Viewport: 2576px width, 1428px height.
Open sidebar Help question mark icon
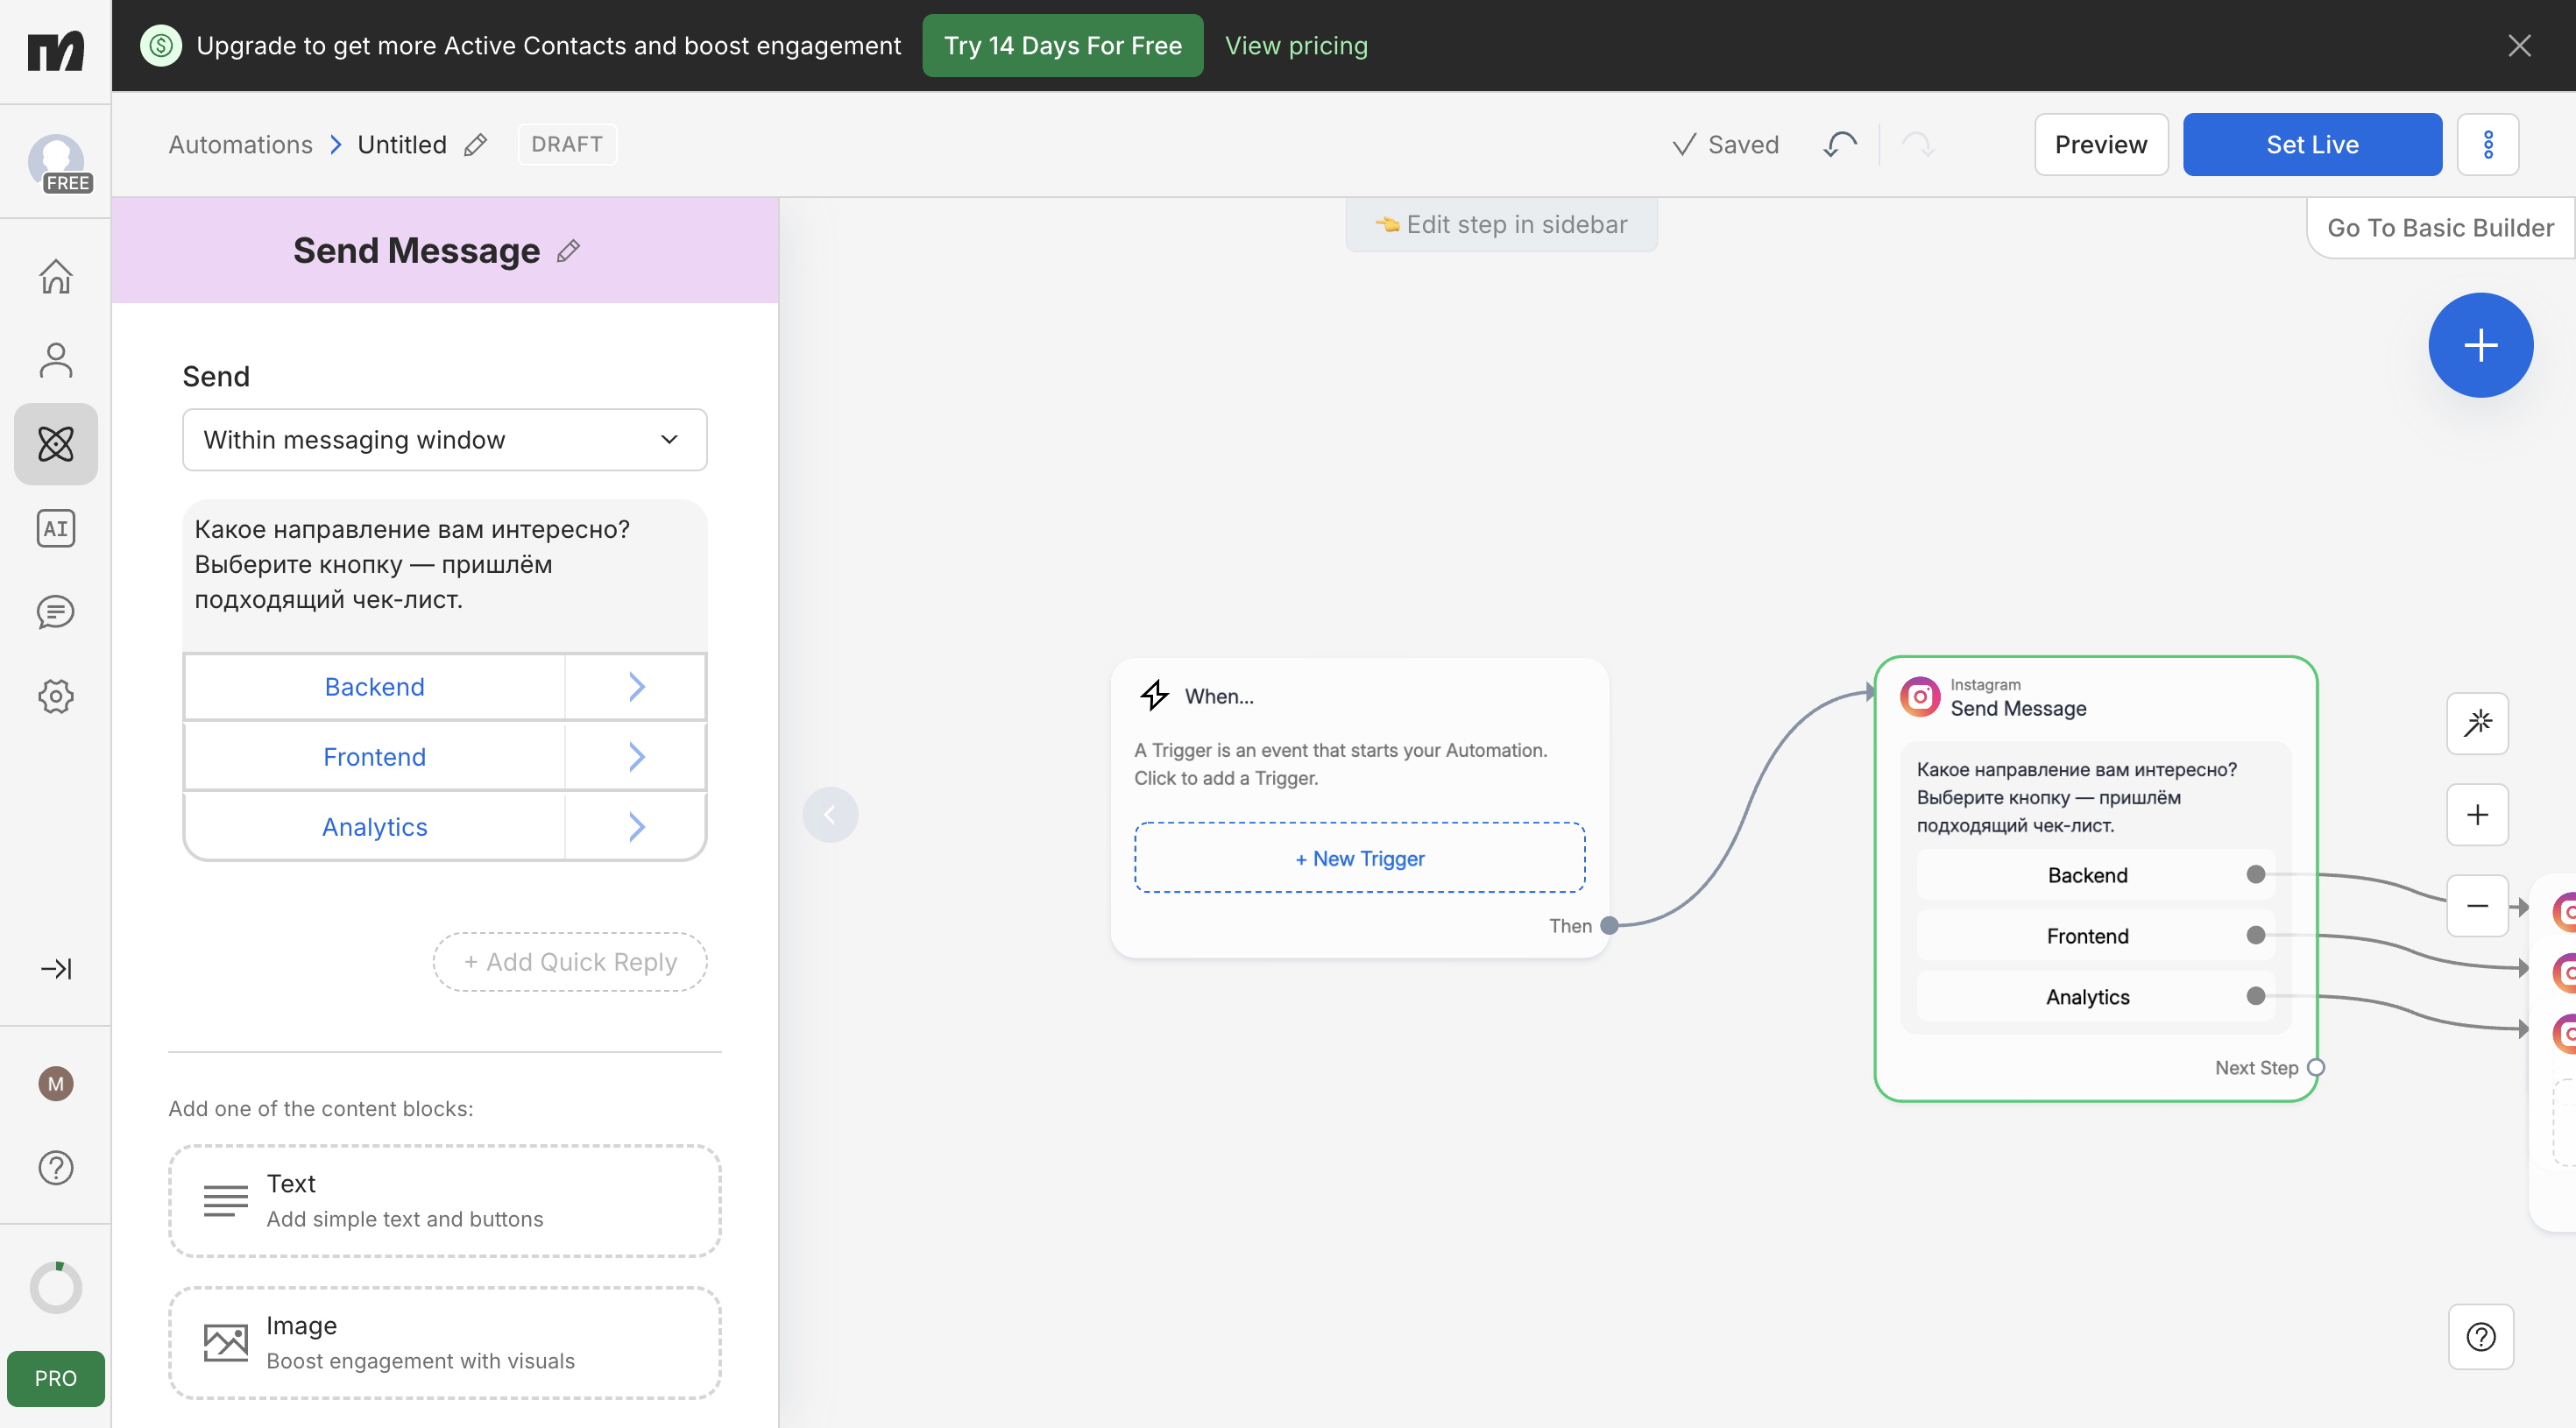[56, 1167]
